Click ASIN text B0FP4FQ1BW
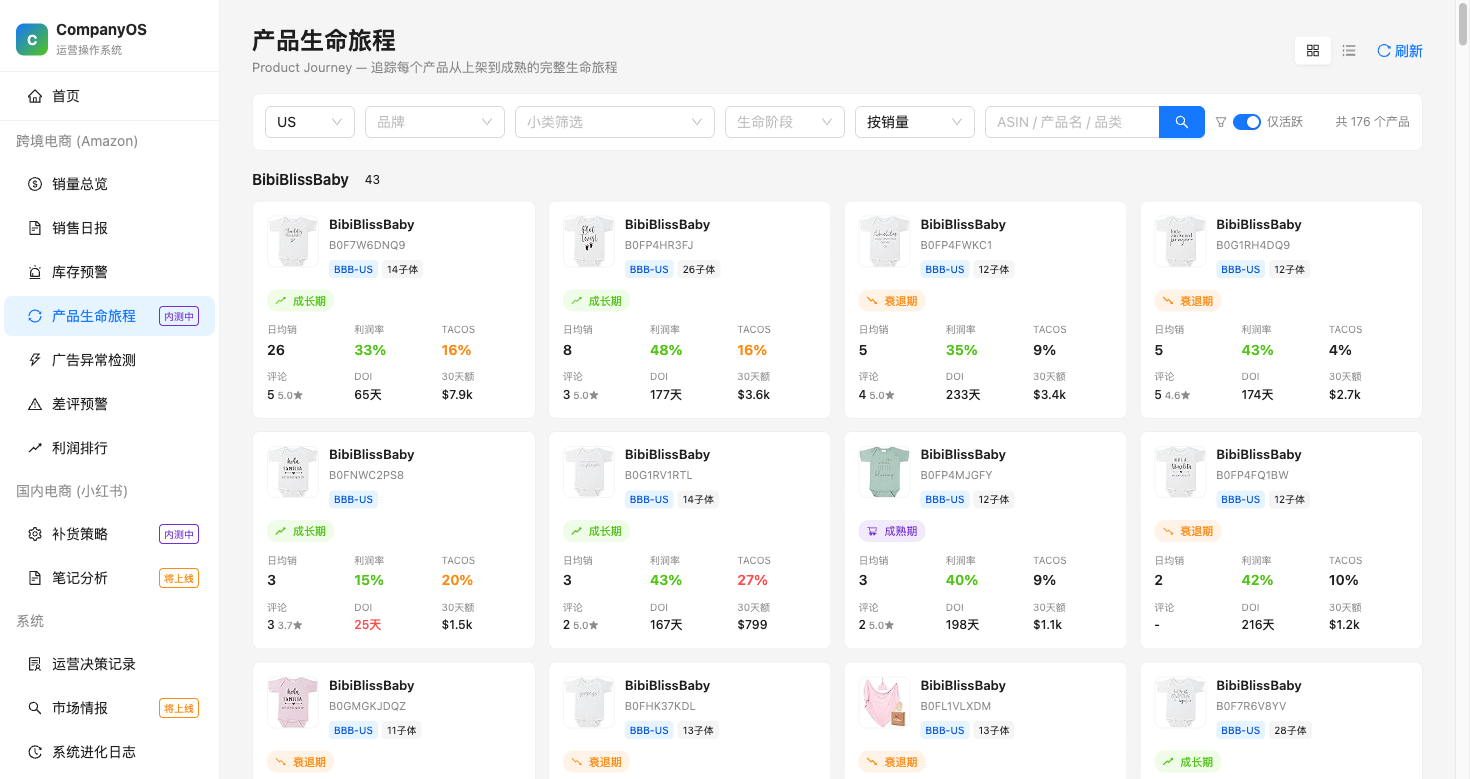 point(1252,475)
